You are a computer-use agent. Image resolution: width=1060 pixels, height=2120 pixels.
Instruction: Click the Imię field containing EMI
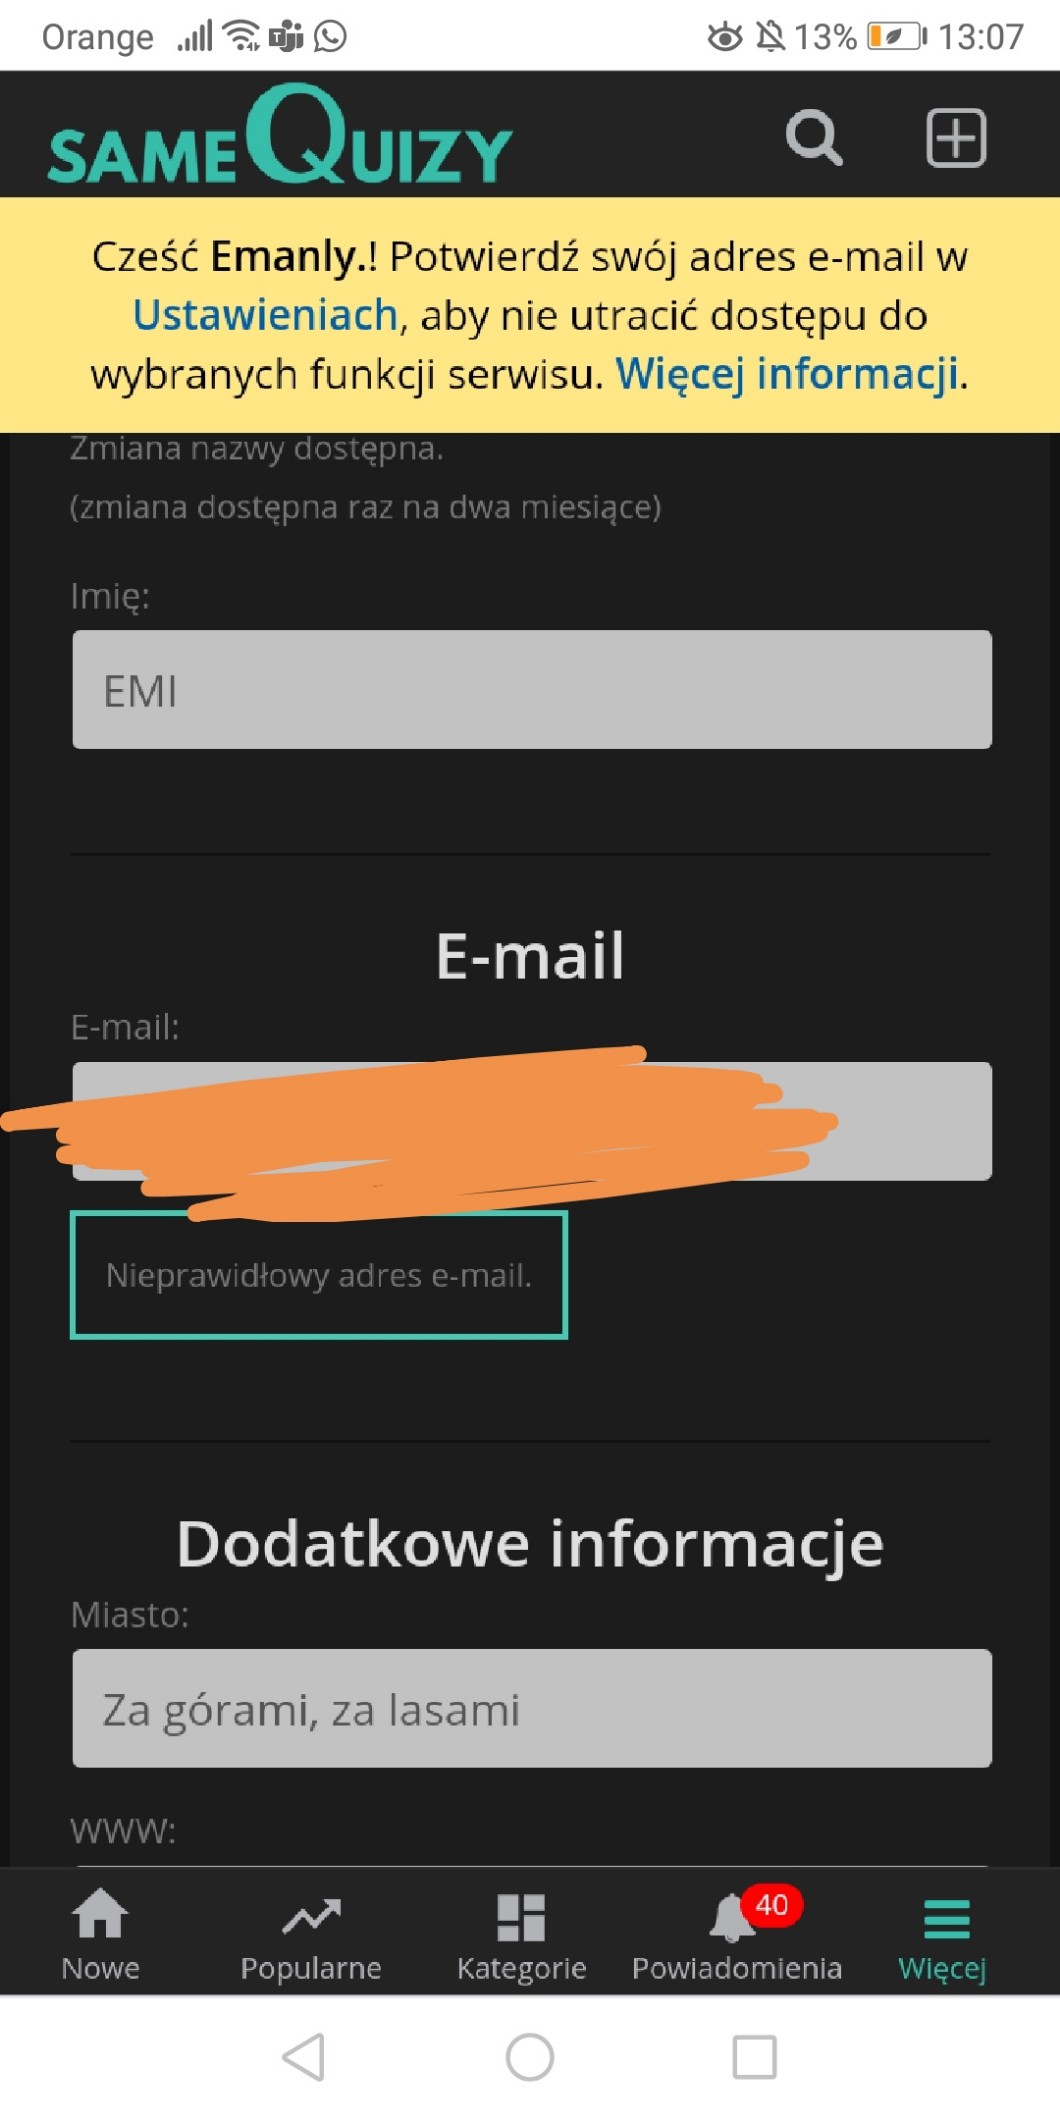coord(532,690)
